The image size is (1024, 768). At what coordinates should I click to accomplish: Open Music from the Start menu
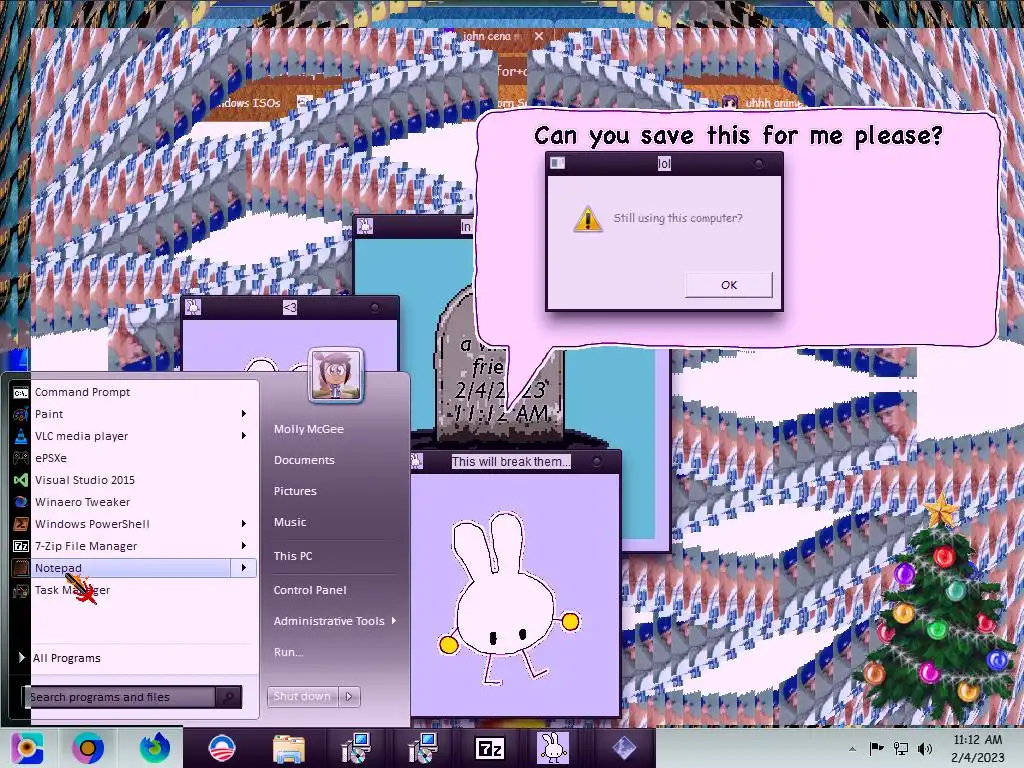coord(290,522)
